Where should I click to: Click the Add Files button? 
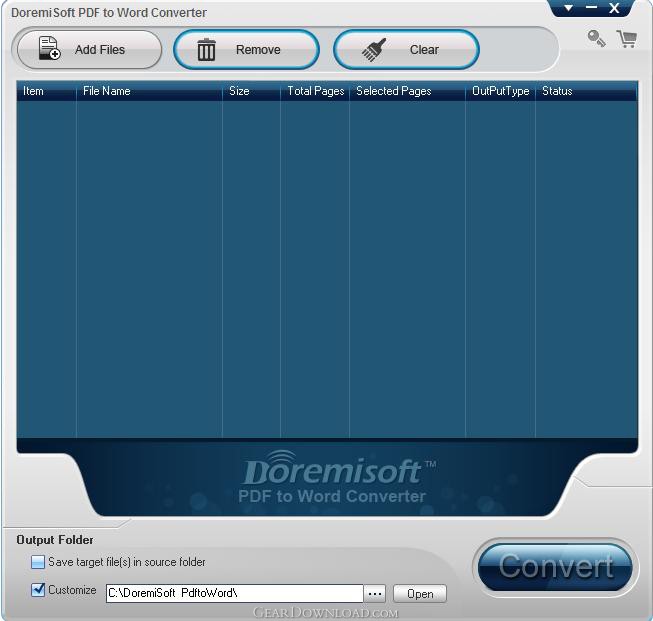click(x=89, y=50)
